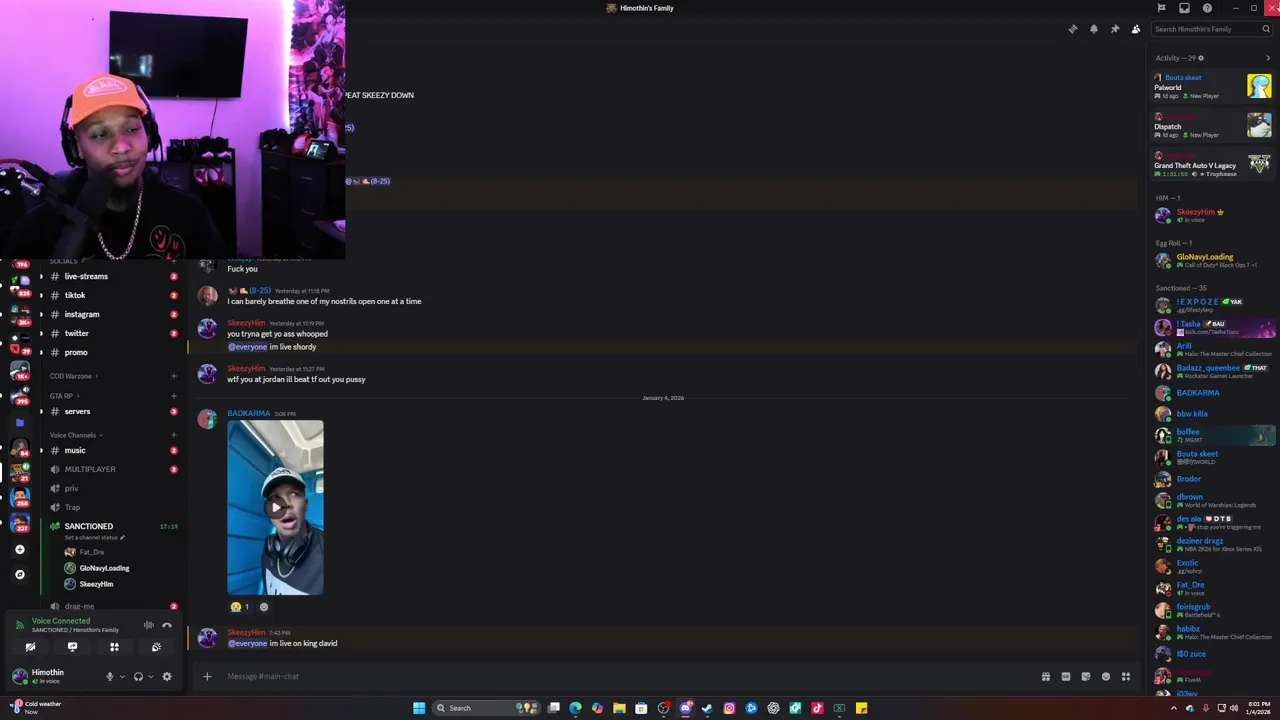Create channel in COD Warzone category
This screenshot has height=720, width=1280.
point(173,376)
